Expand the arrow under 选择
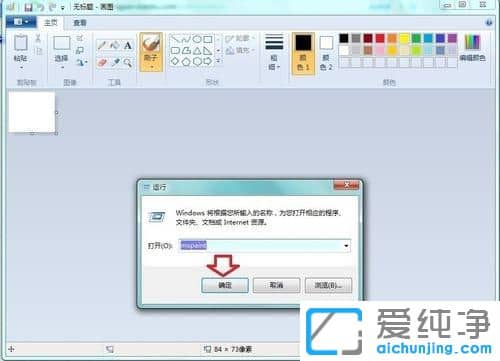Viewport: 500px width, 361px height. [62, 68]
